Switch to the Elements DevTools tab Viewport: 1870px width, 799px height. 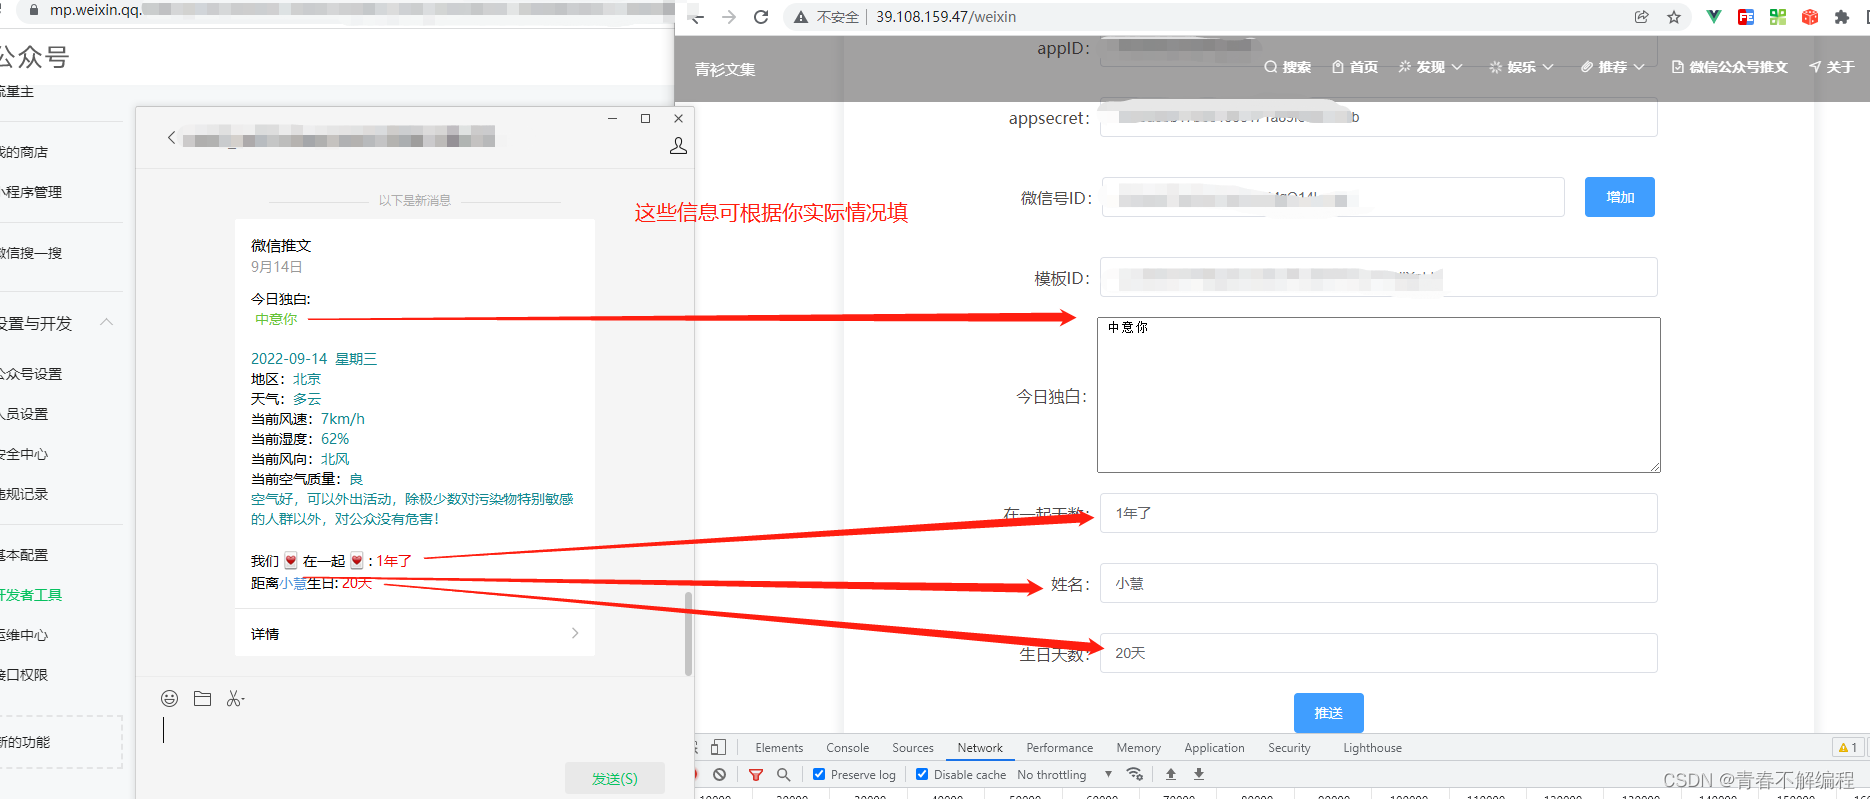779,747
